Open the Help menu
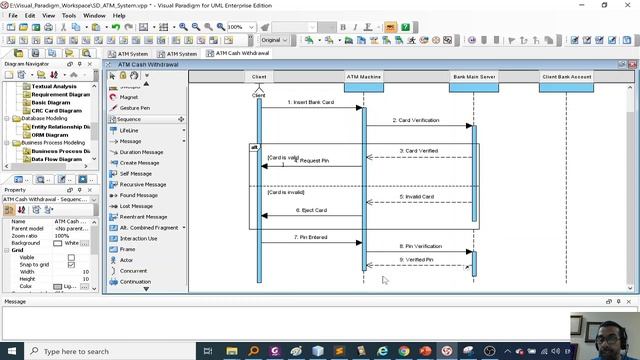The width and height of the screenshot is (640, 360). pos(119,16)
